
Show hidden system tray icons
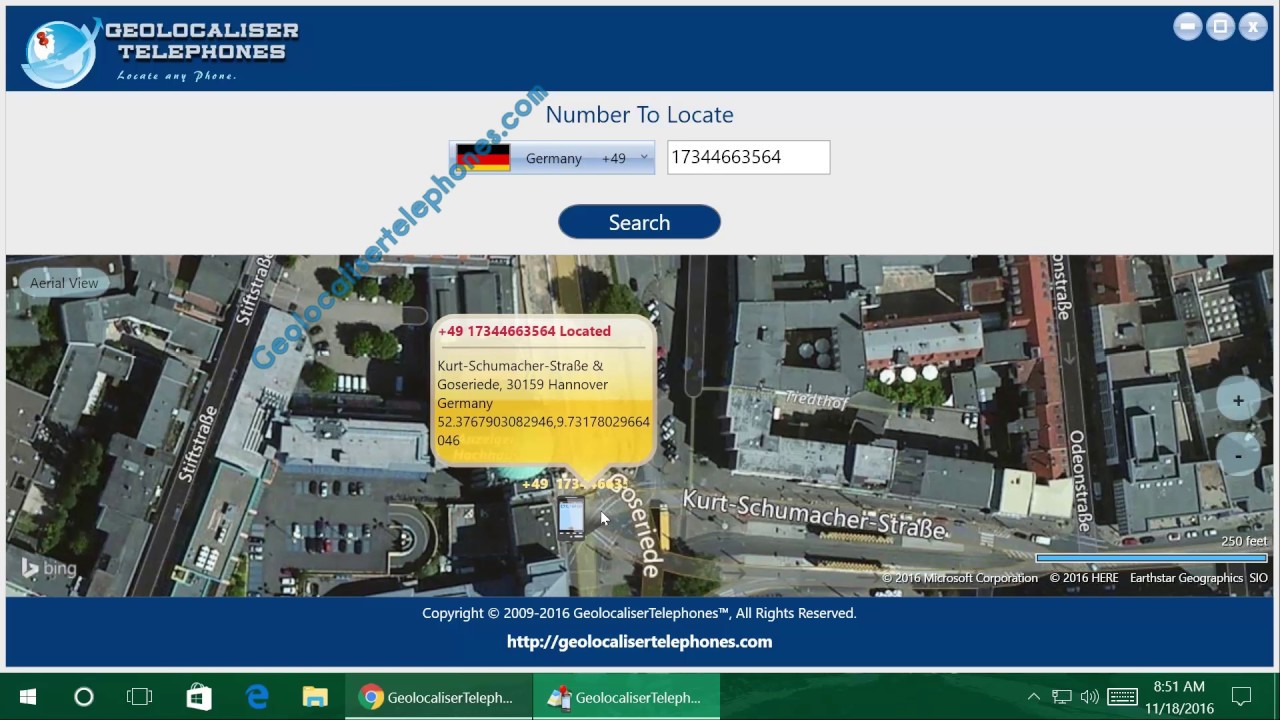[x=1034, y=697]
